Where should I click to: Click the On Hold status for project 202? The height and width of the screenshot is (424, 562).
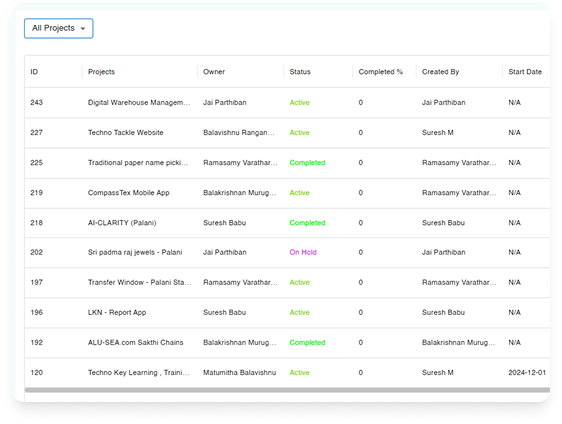pos(303,252)
